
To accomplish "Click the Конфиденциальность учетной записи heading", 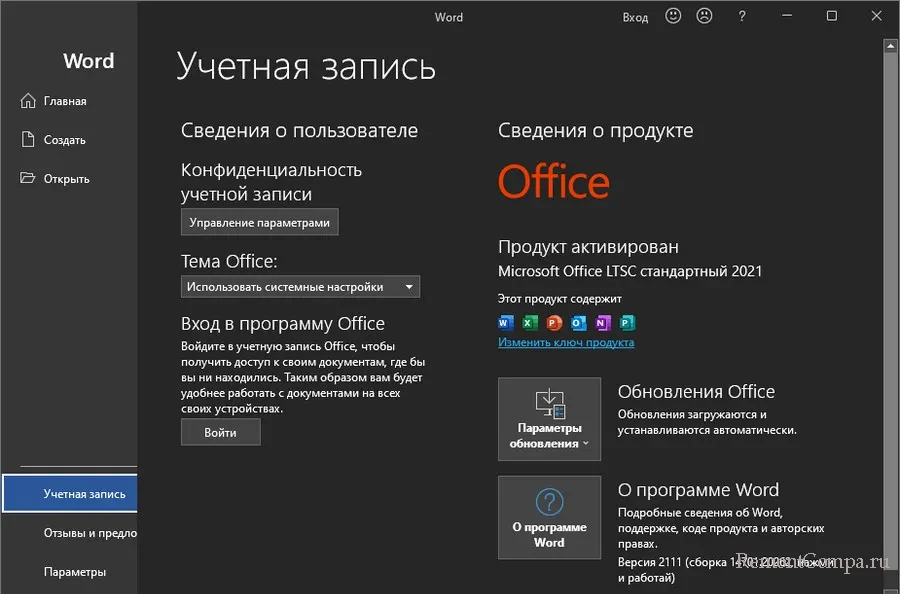I will click(271, 181).
